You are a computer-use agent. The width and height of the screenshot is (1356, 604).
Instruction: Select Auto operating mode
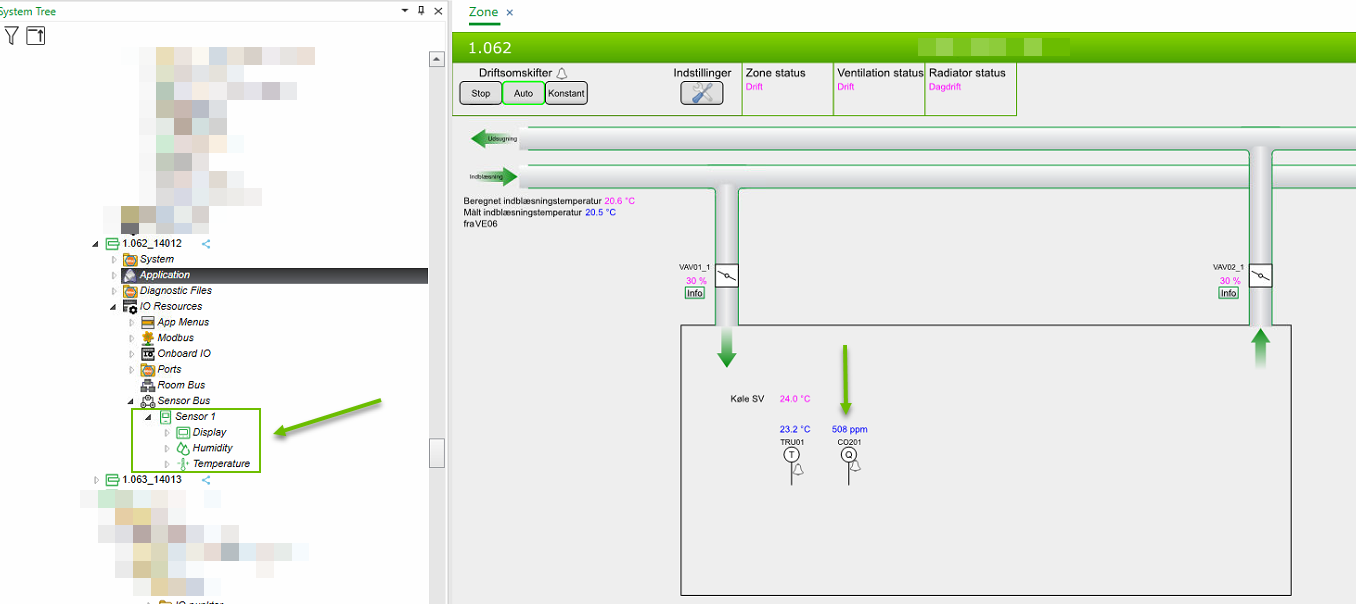tap(524, 93)
